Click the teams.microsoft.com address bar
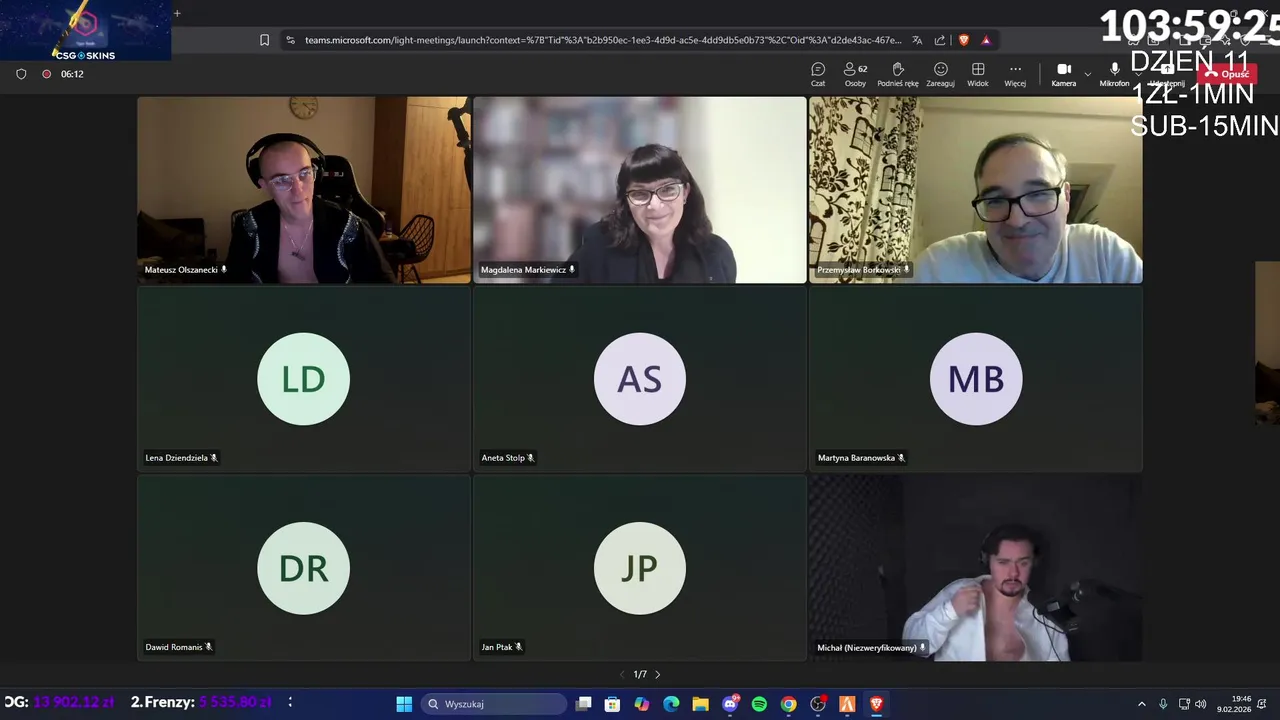This screenshot has height=720, width=1280. click(x=603, y=40)
